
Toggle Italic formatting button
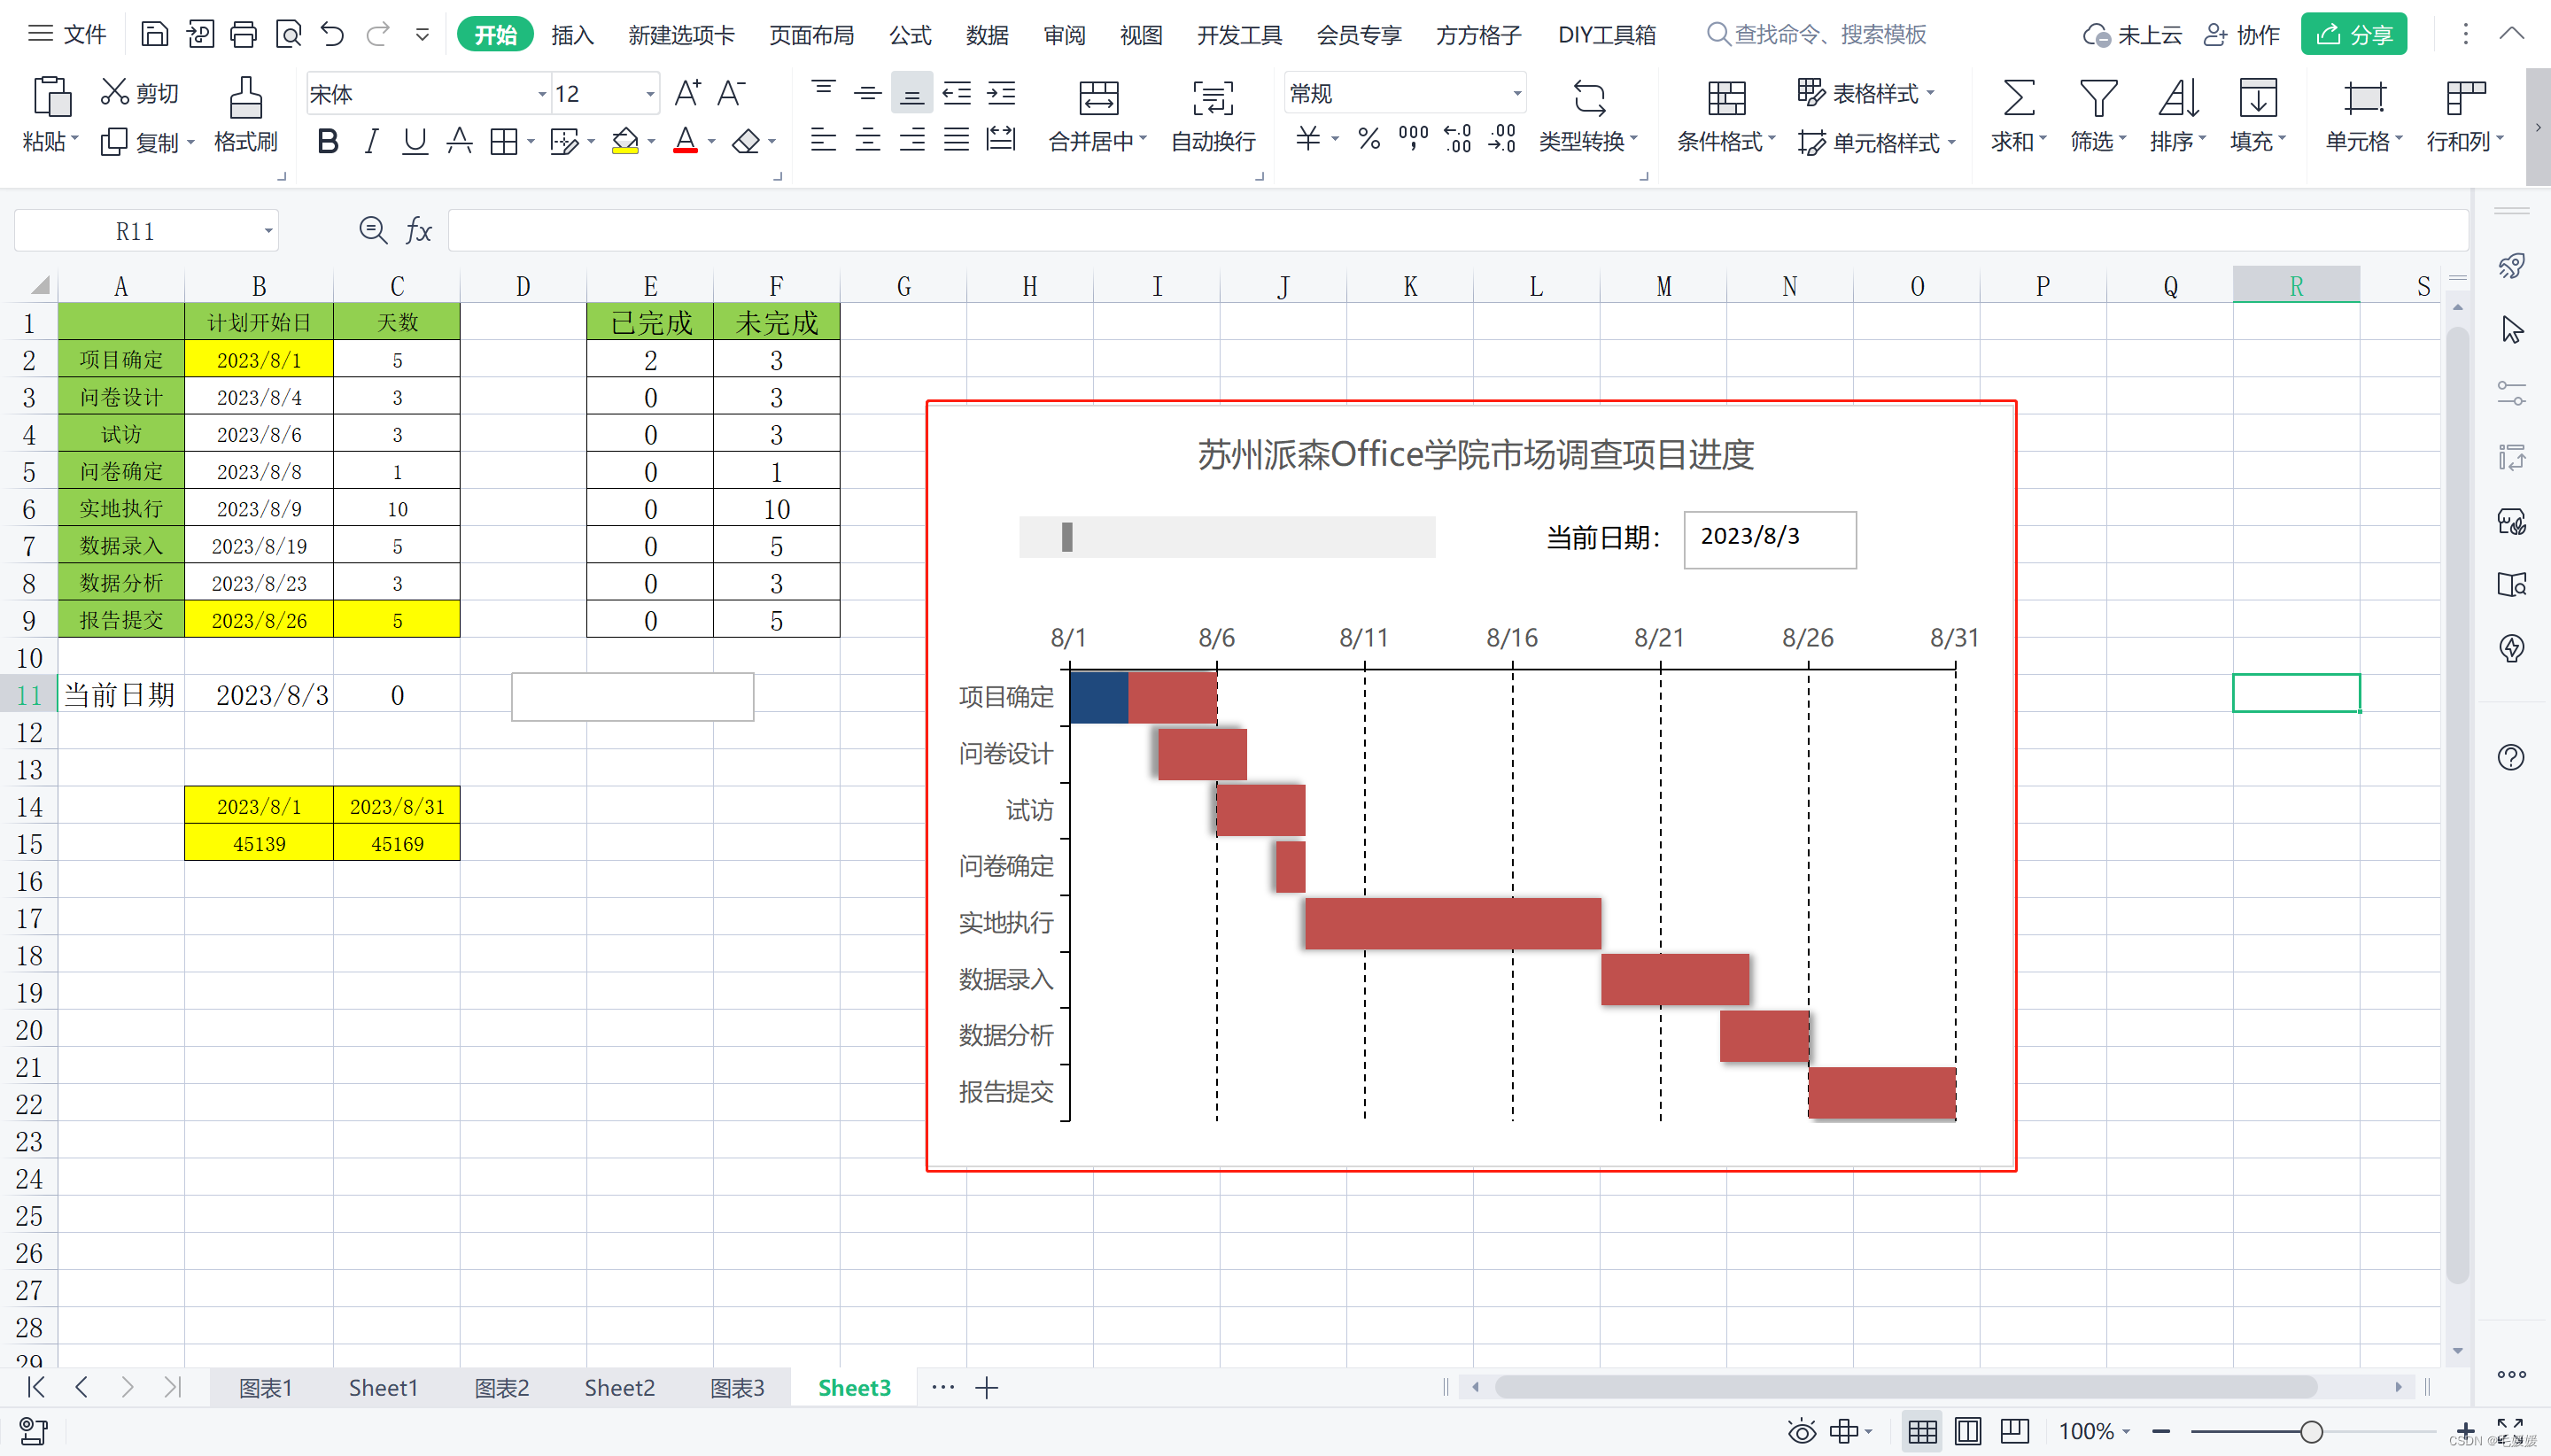[x=371, y=142]
